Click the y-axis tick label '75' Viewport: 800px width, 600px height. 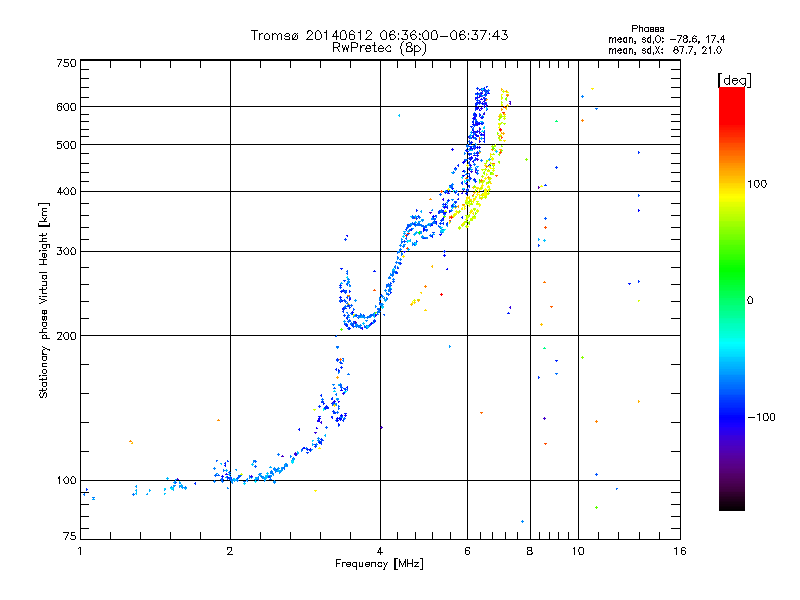click(x=70, y=536)
